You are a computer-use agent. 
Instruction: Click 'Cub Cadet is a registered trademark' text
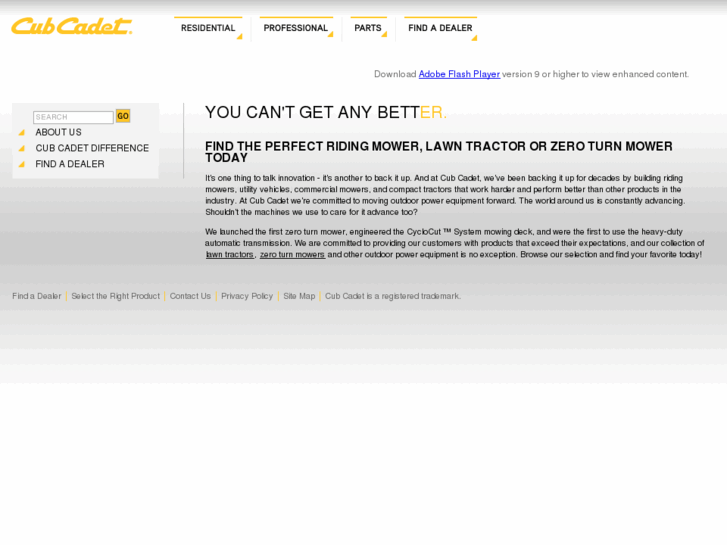coord(393,296)
